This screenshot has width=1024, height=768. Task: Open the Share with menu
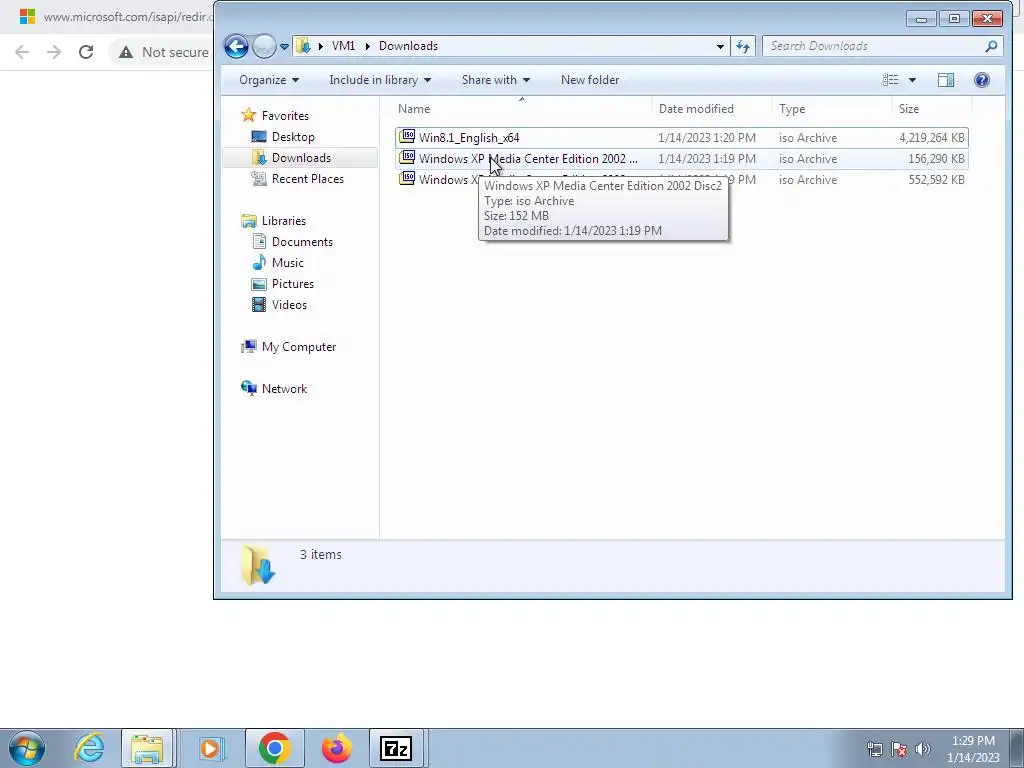point(496,80)
